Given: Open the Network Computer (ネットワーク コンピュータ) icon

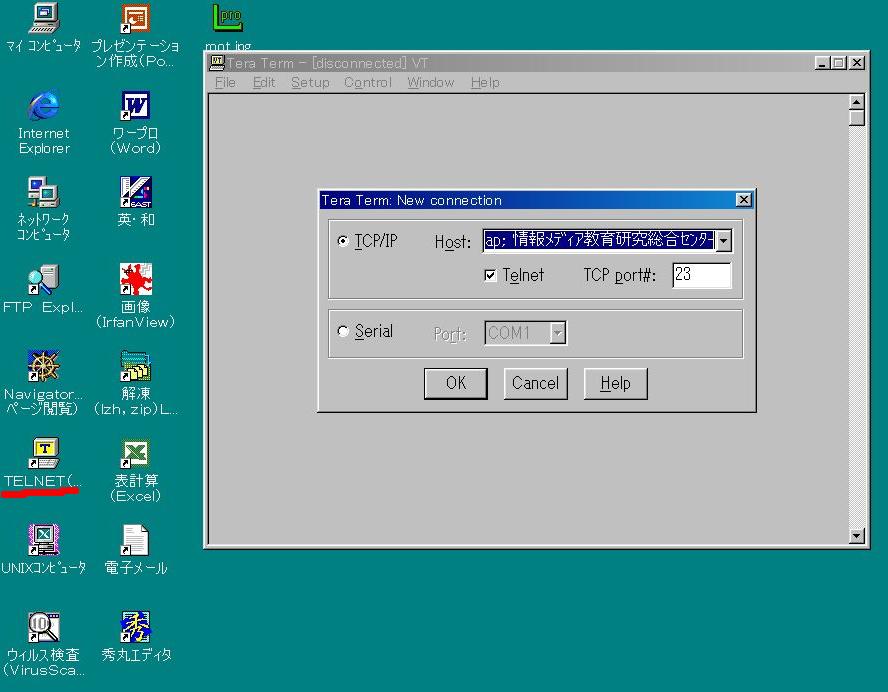Looking at the screenshot, I should (44, 193).
